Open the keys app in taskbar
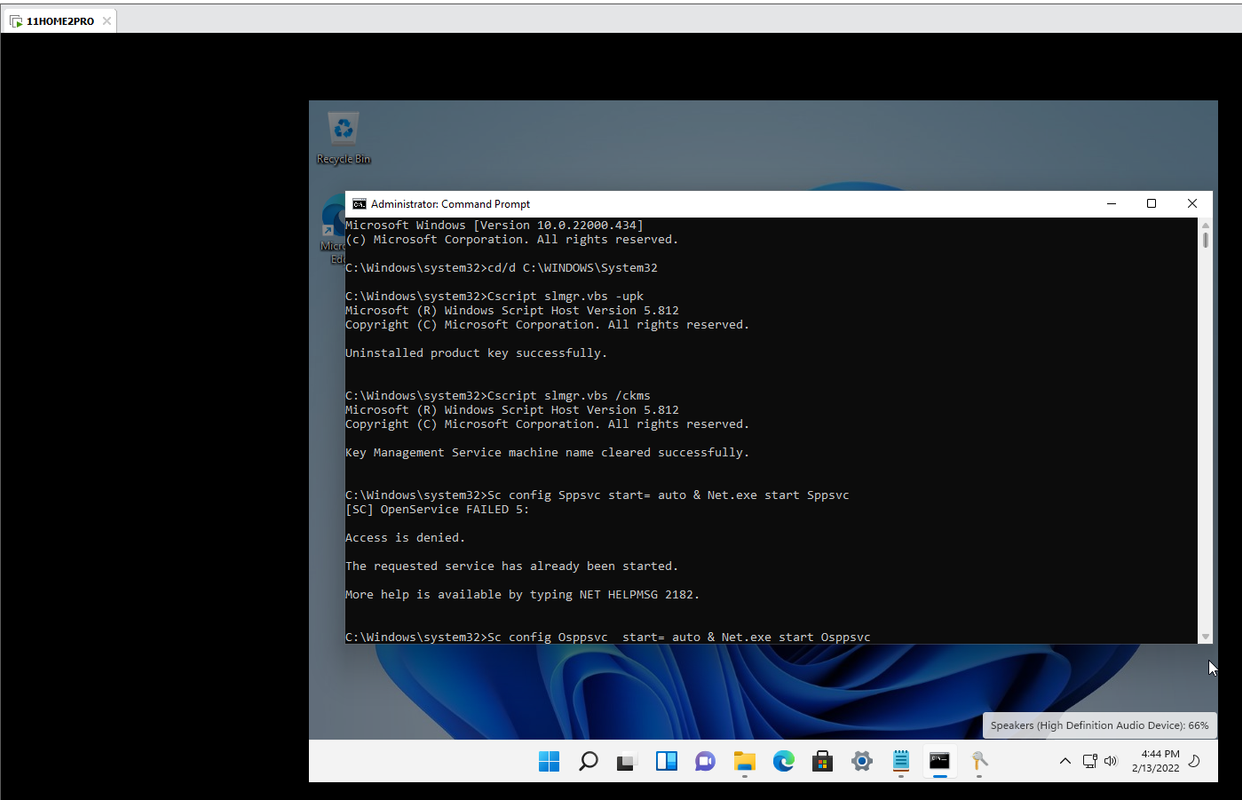 coord(979,762)
